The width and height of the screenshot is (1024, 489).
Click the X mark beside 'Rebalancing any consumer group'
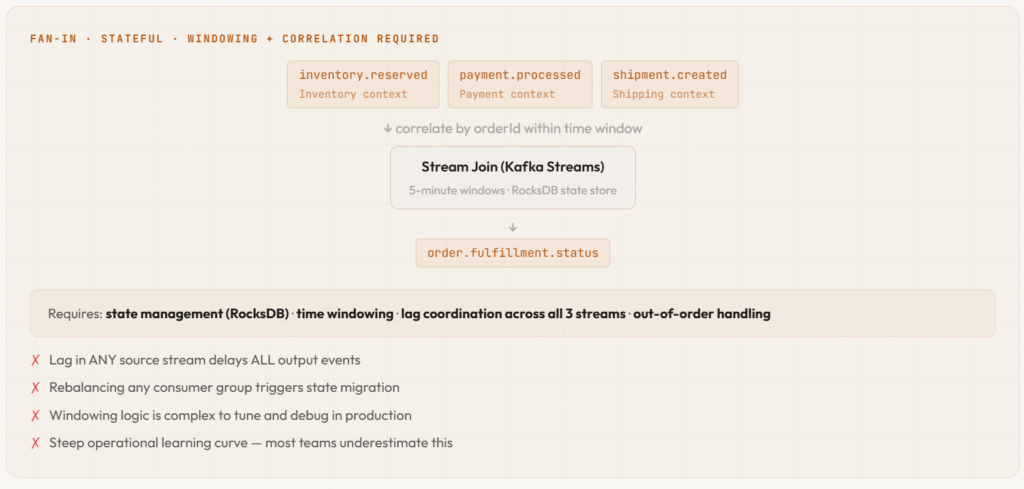tap(36, 388)
